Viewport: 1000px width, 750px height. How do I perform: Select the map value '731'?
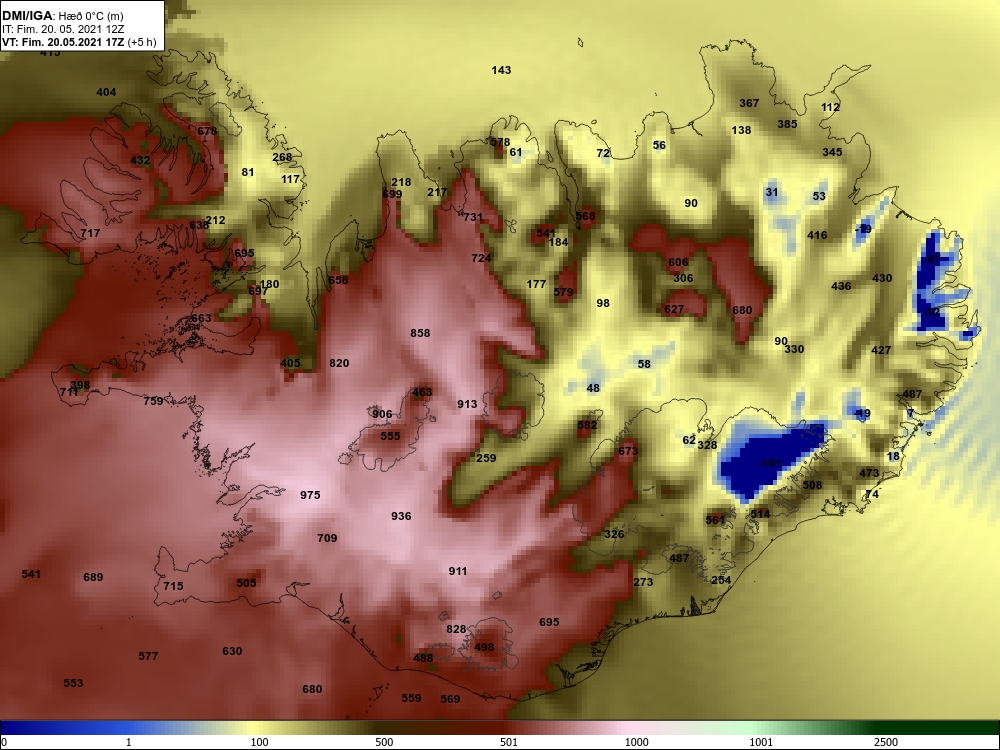pos(473,217)
